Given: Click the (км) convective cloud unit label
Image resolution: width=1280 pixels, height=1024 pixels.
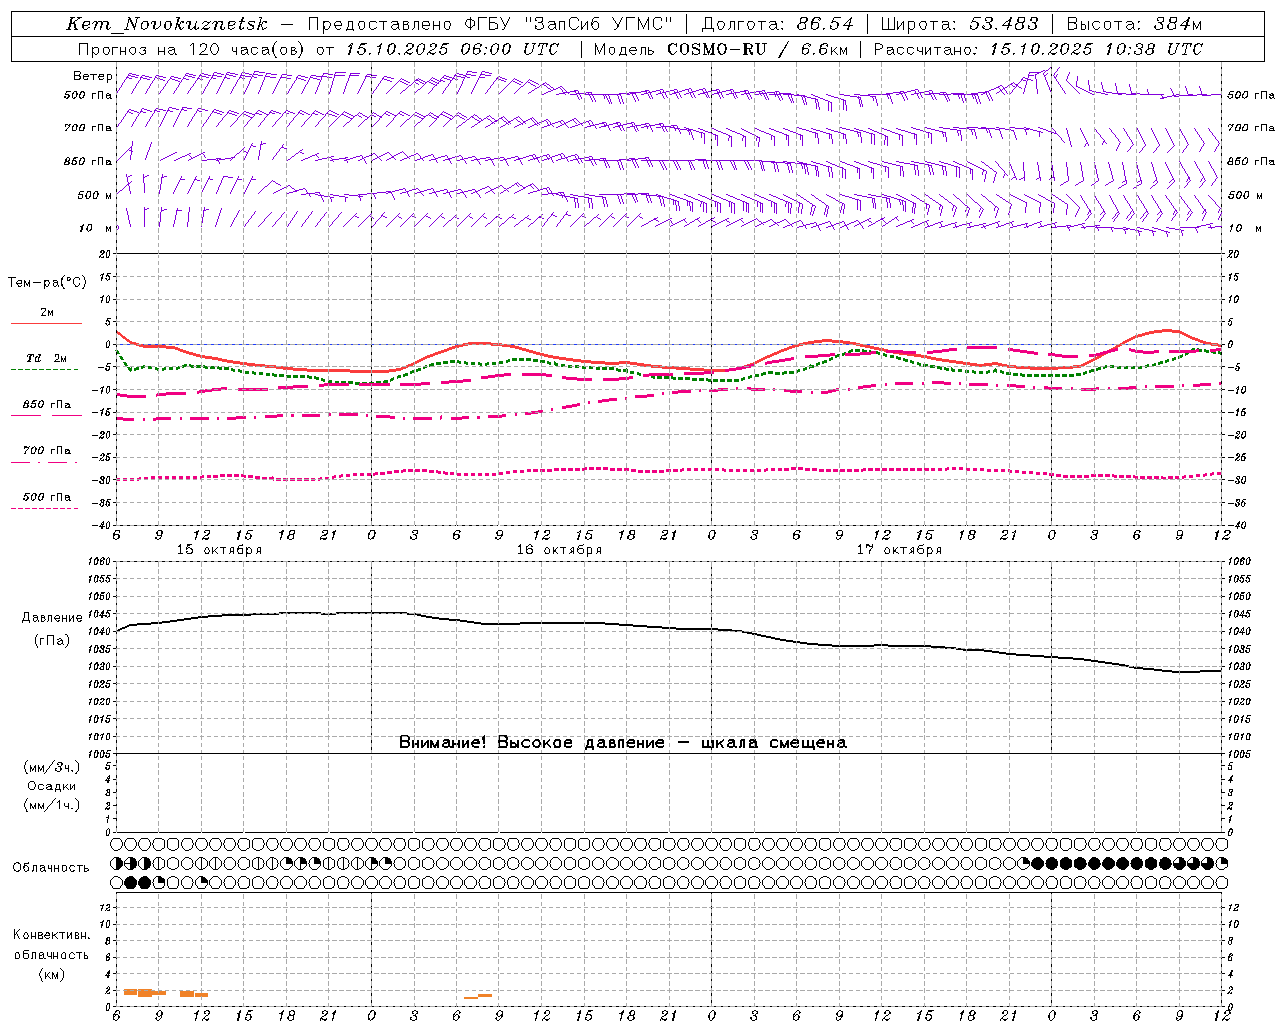Looking at the screenshot, I should click(51, 974).
